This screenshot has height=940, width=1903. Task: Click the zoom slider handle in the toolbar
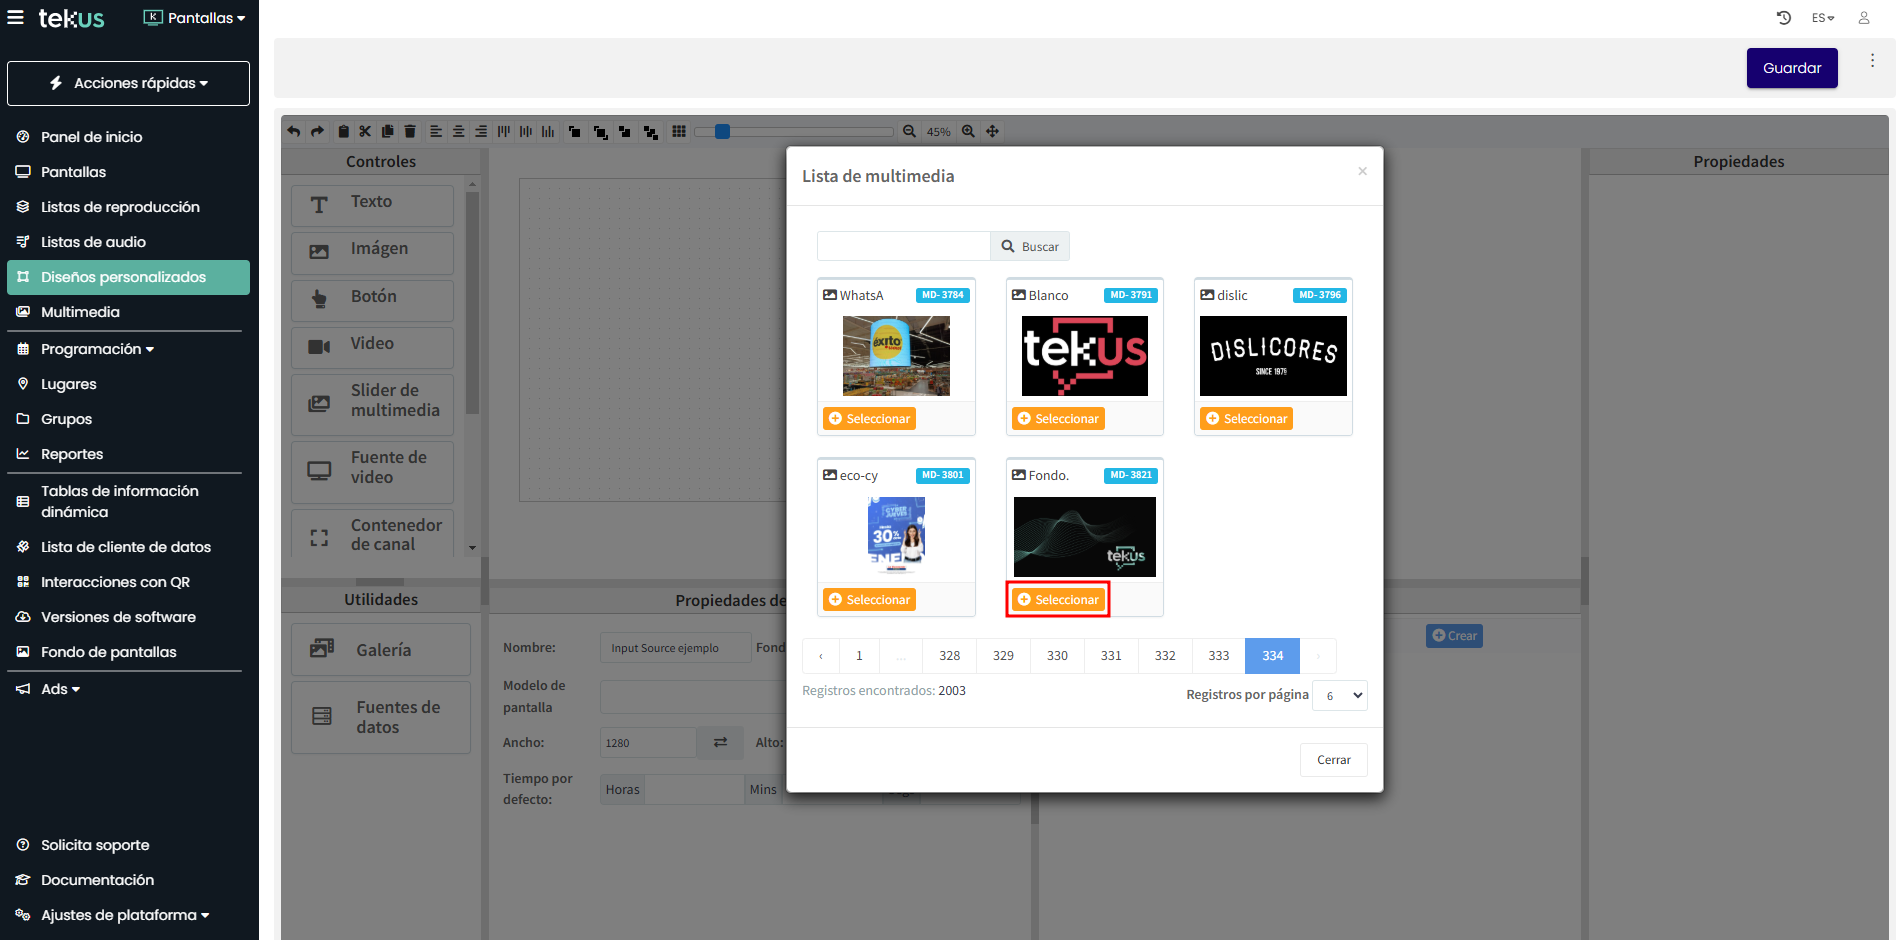(x=722, y=131)
